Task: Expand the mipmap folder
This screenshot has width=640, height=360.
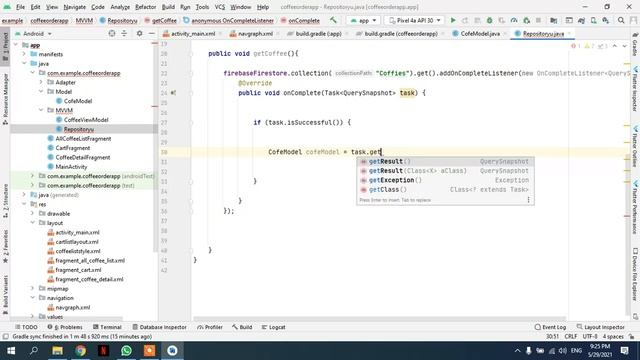Action: click(32, 289)
